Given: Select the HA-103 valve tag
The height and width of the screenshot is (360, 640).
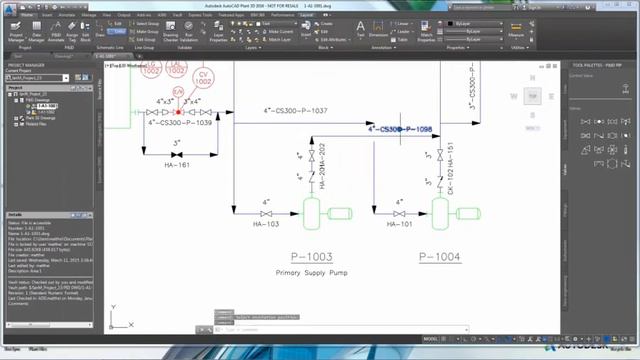Looking at the screenshot, I should 266,224.
